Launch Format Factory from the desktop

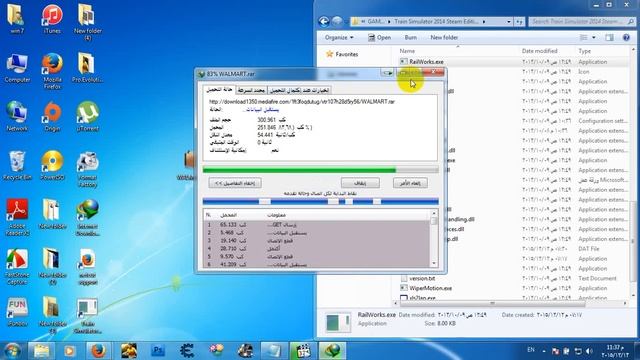pos(87,169)
